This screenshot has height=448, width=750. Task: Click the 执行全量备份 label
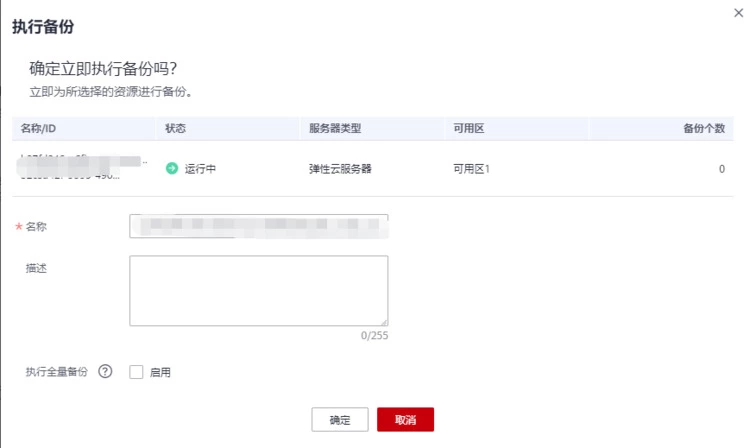(x=56, y=372)
